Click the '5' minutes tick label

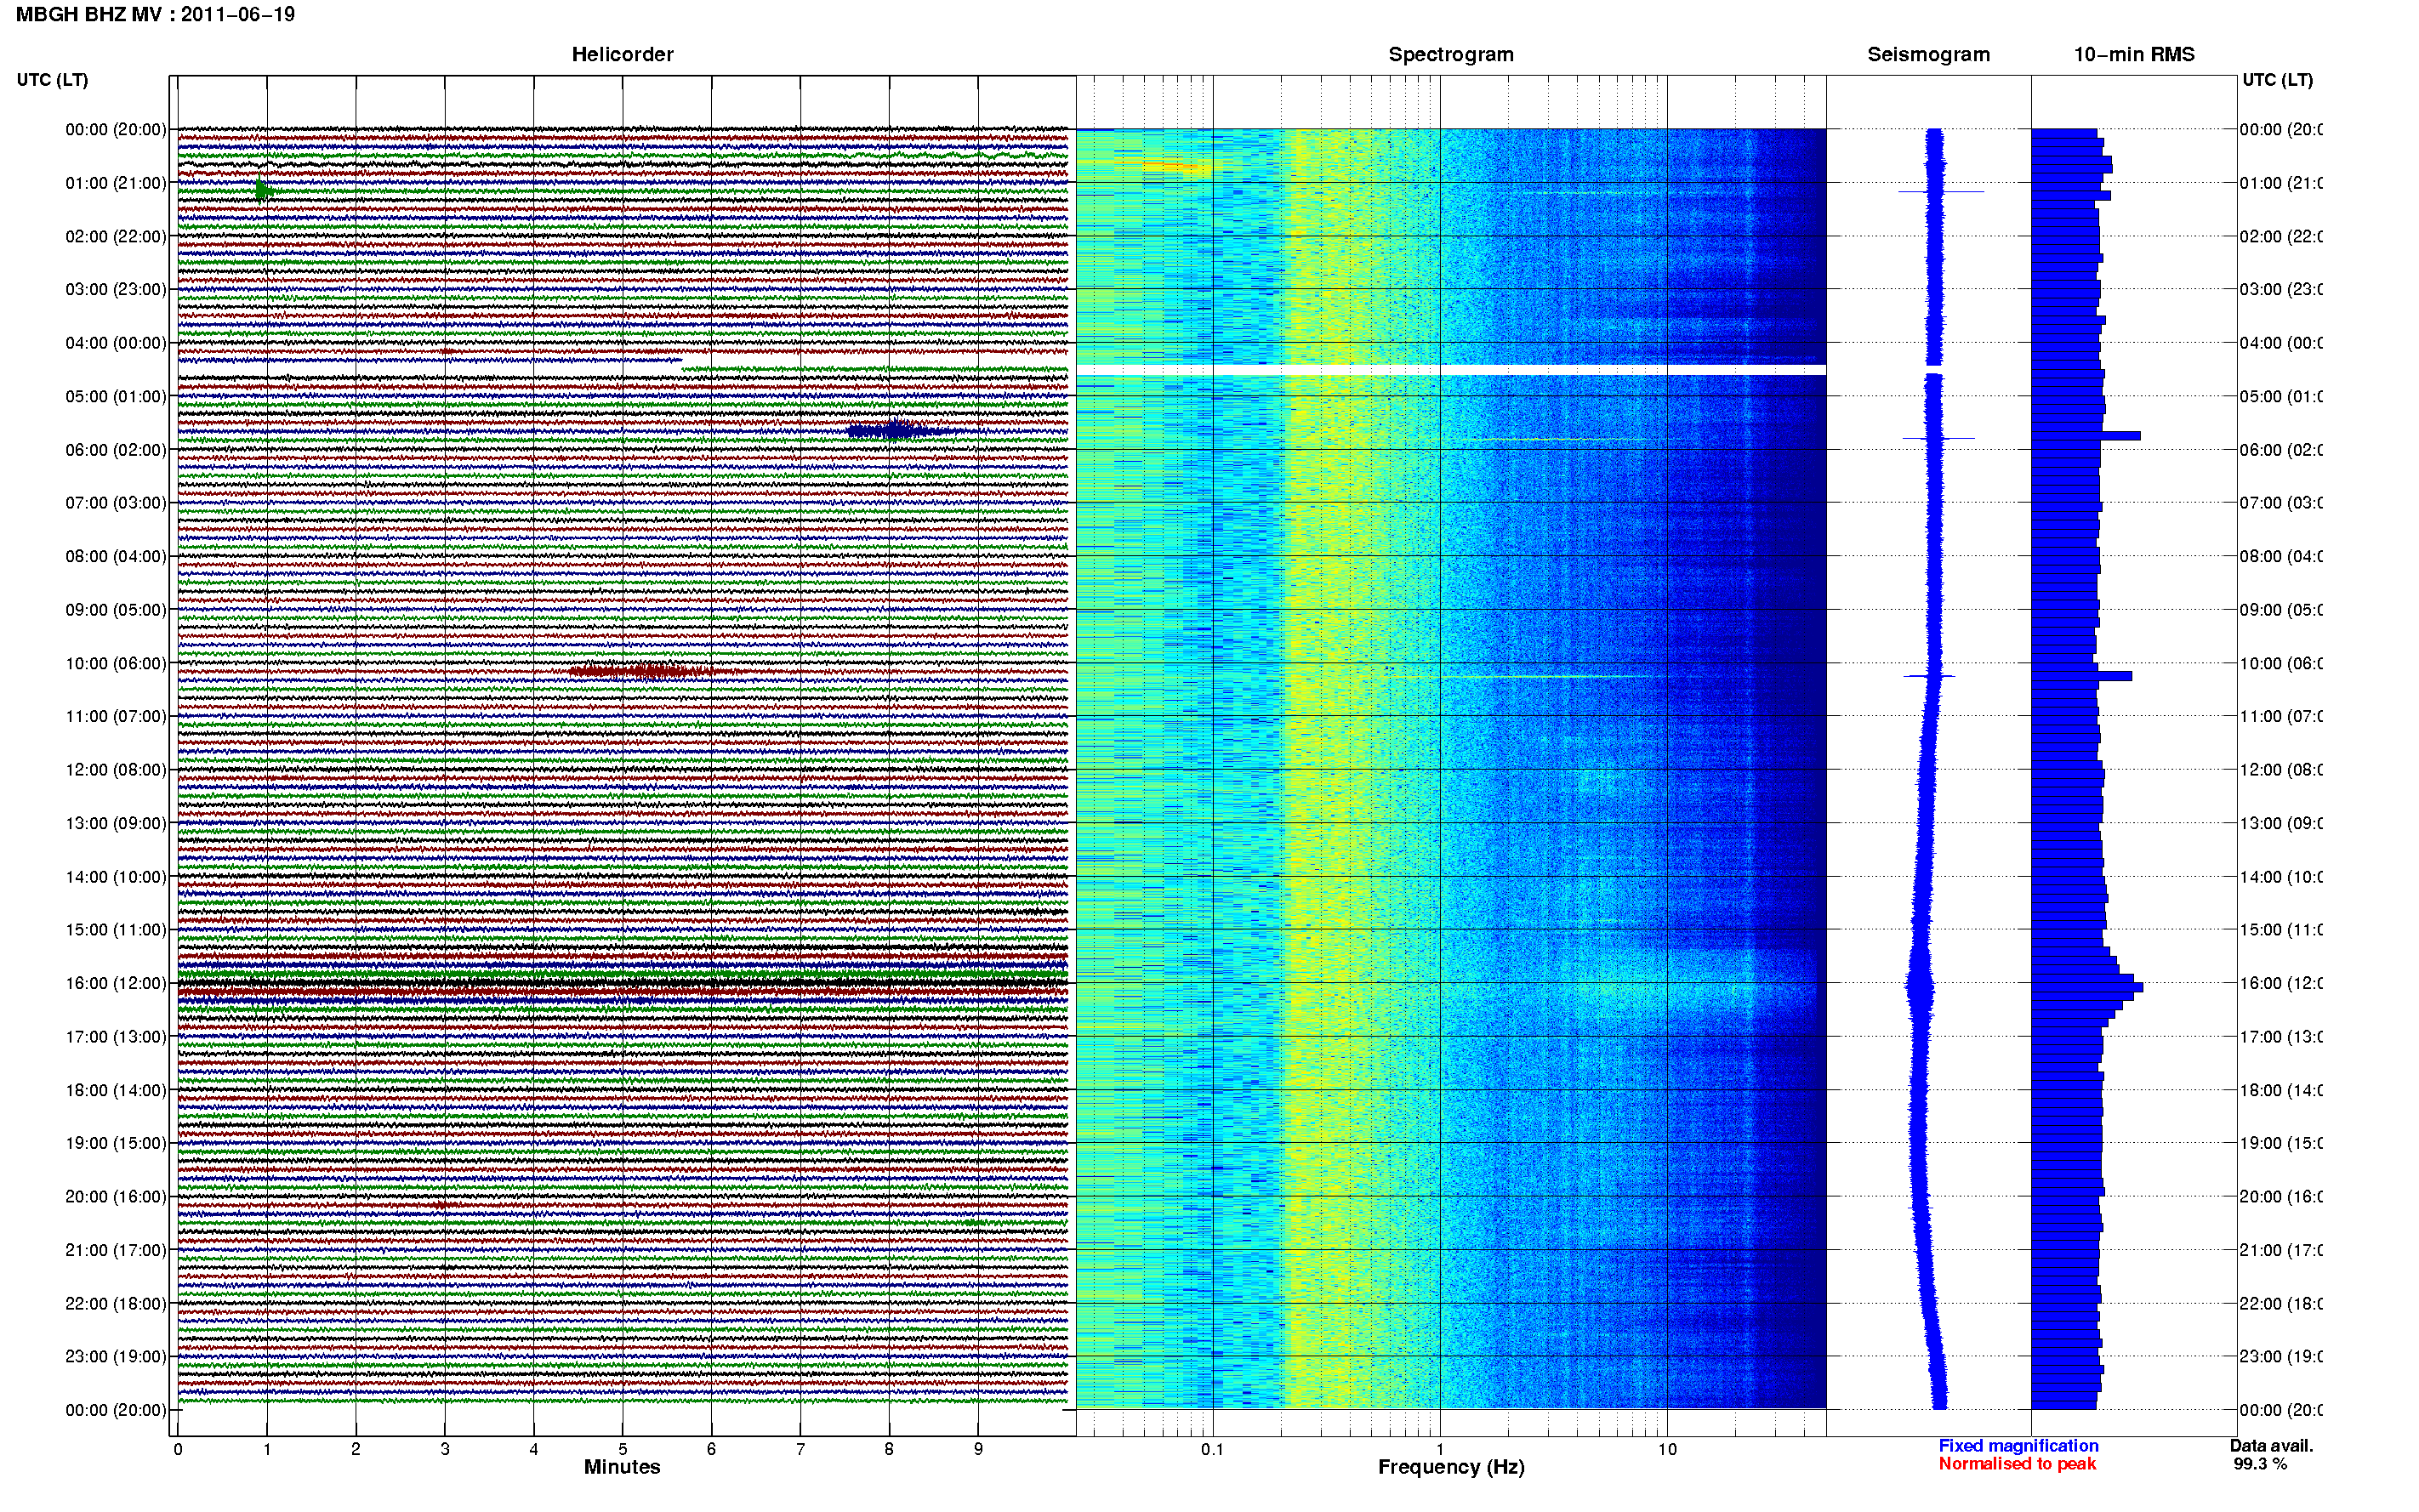point(622,1450)
